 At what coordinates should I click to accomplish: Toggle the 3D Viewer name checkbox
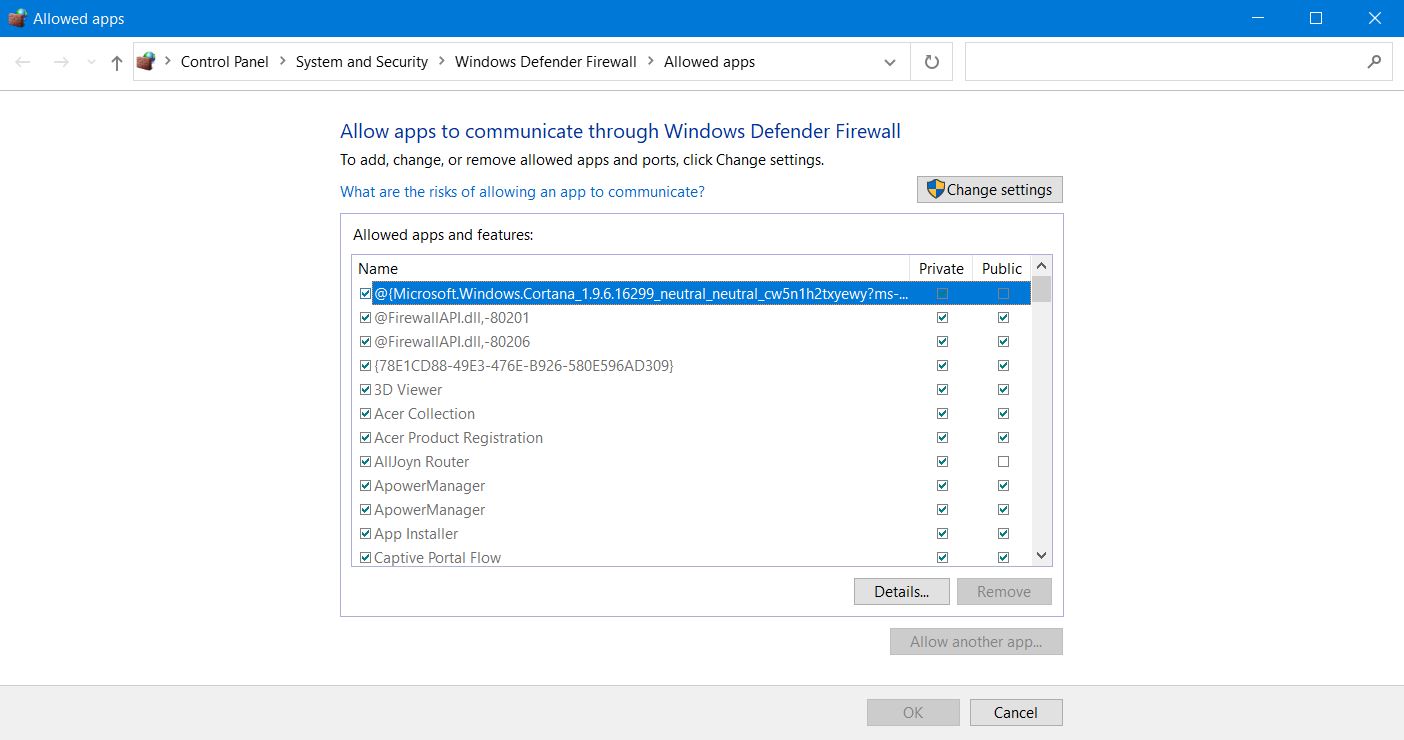[x=365, y=390]
